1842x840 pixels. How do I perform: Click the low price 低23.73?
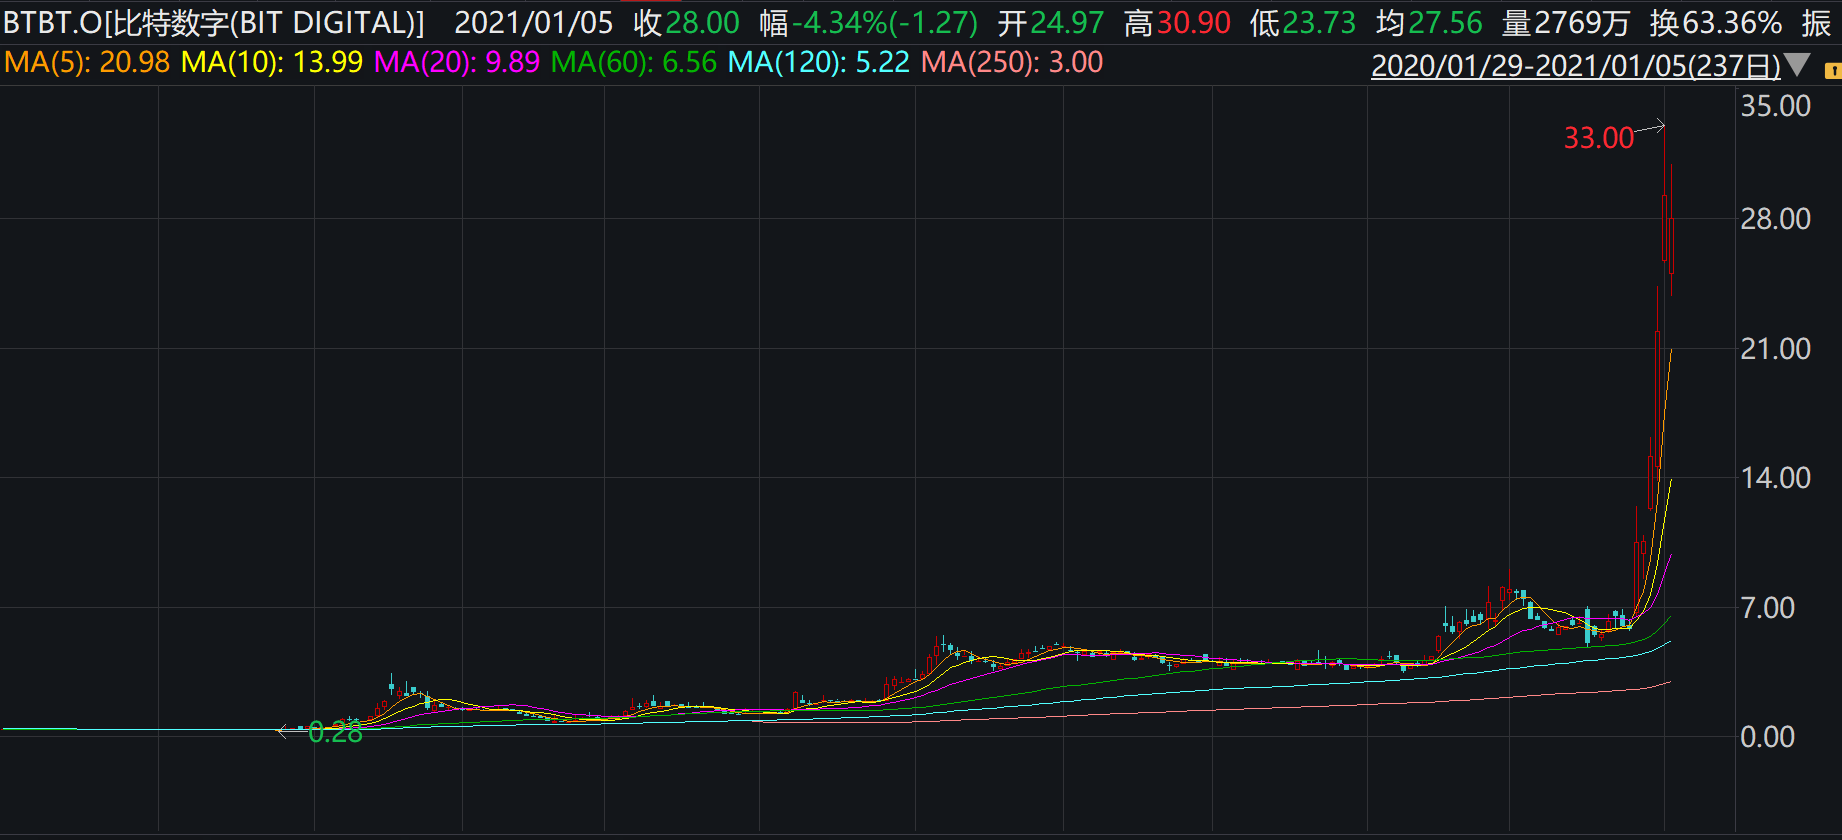tap(1303, 22)
